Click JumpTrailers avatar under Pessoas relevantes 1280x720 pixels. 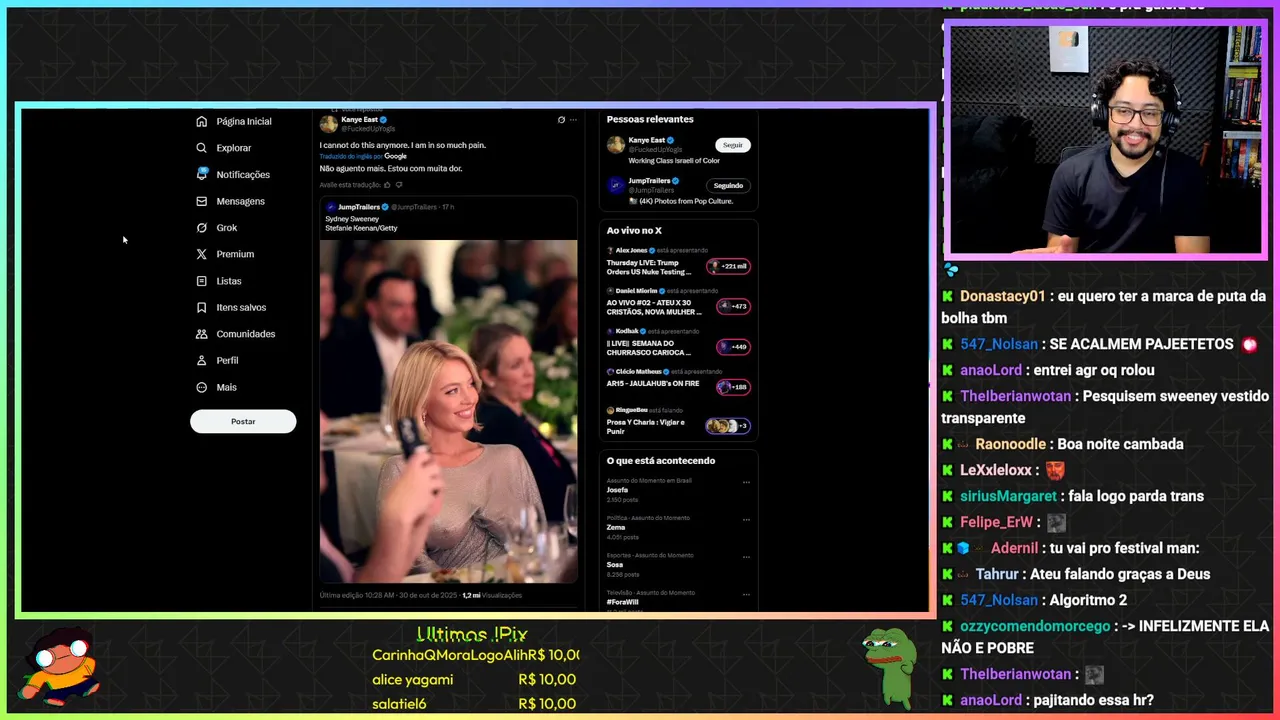point(616,185)
